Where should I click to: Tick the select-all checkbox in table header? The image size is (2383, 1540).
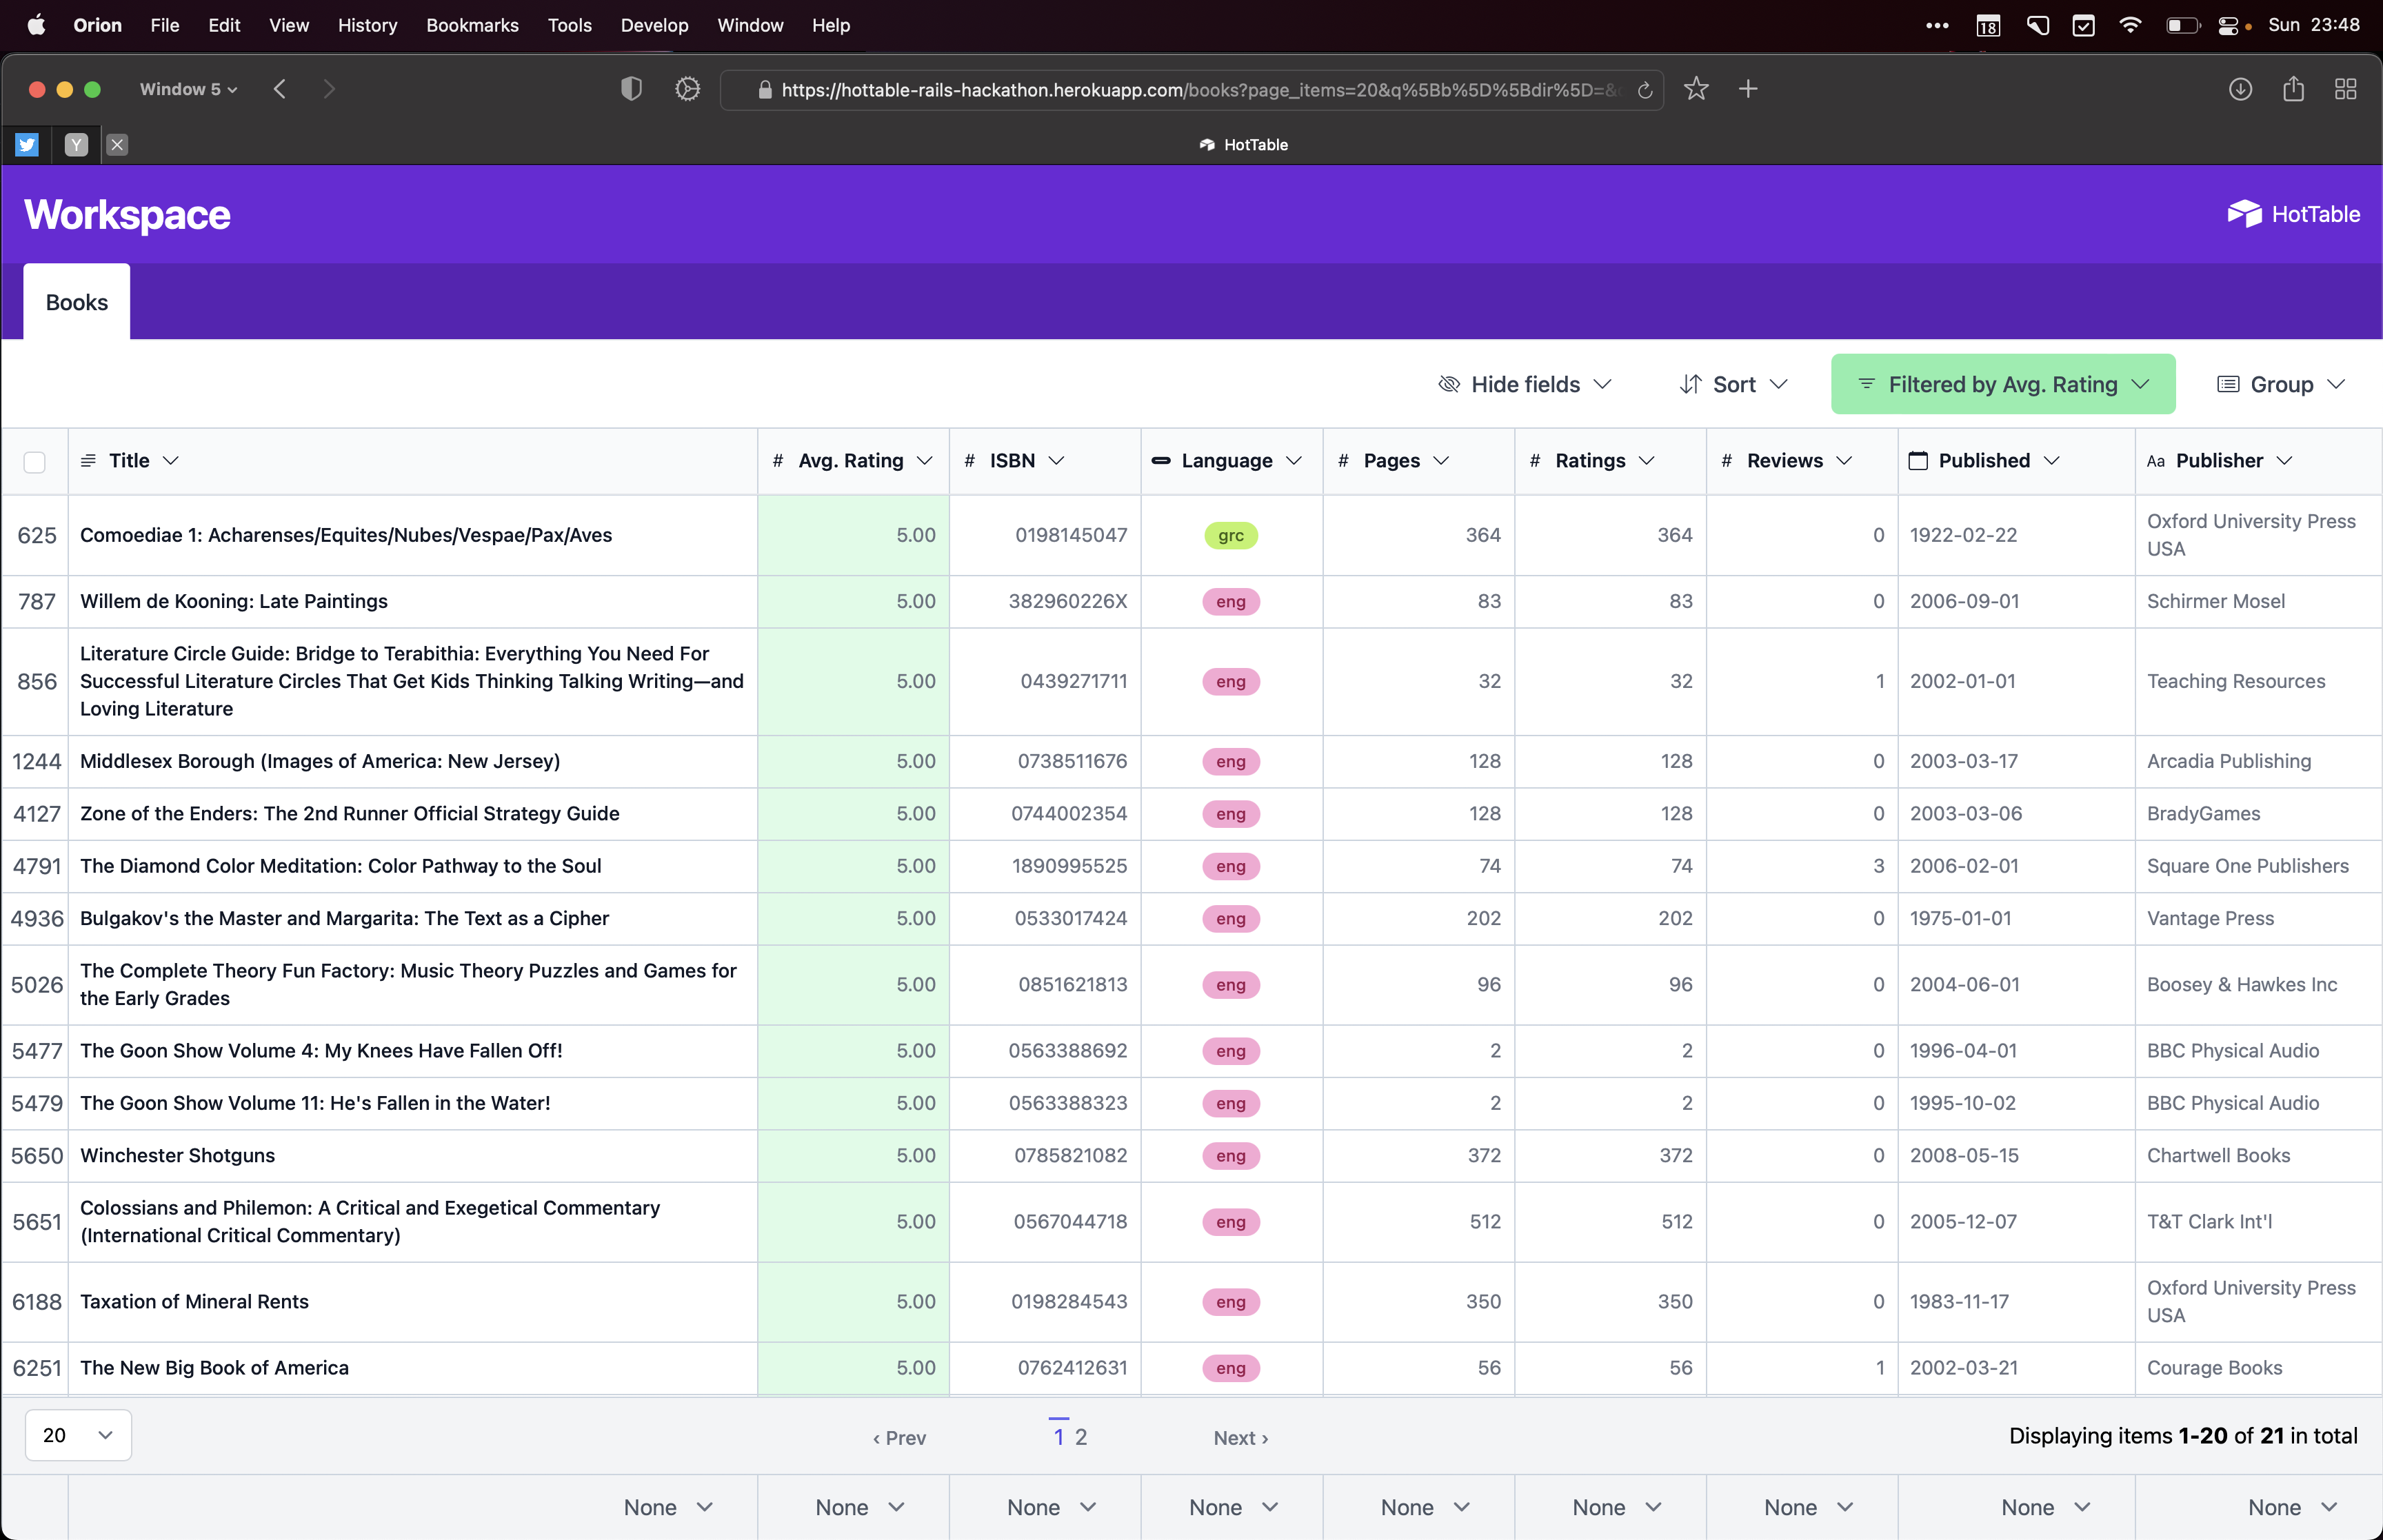pos(35,462)
